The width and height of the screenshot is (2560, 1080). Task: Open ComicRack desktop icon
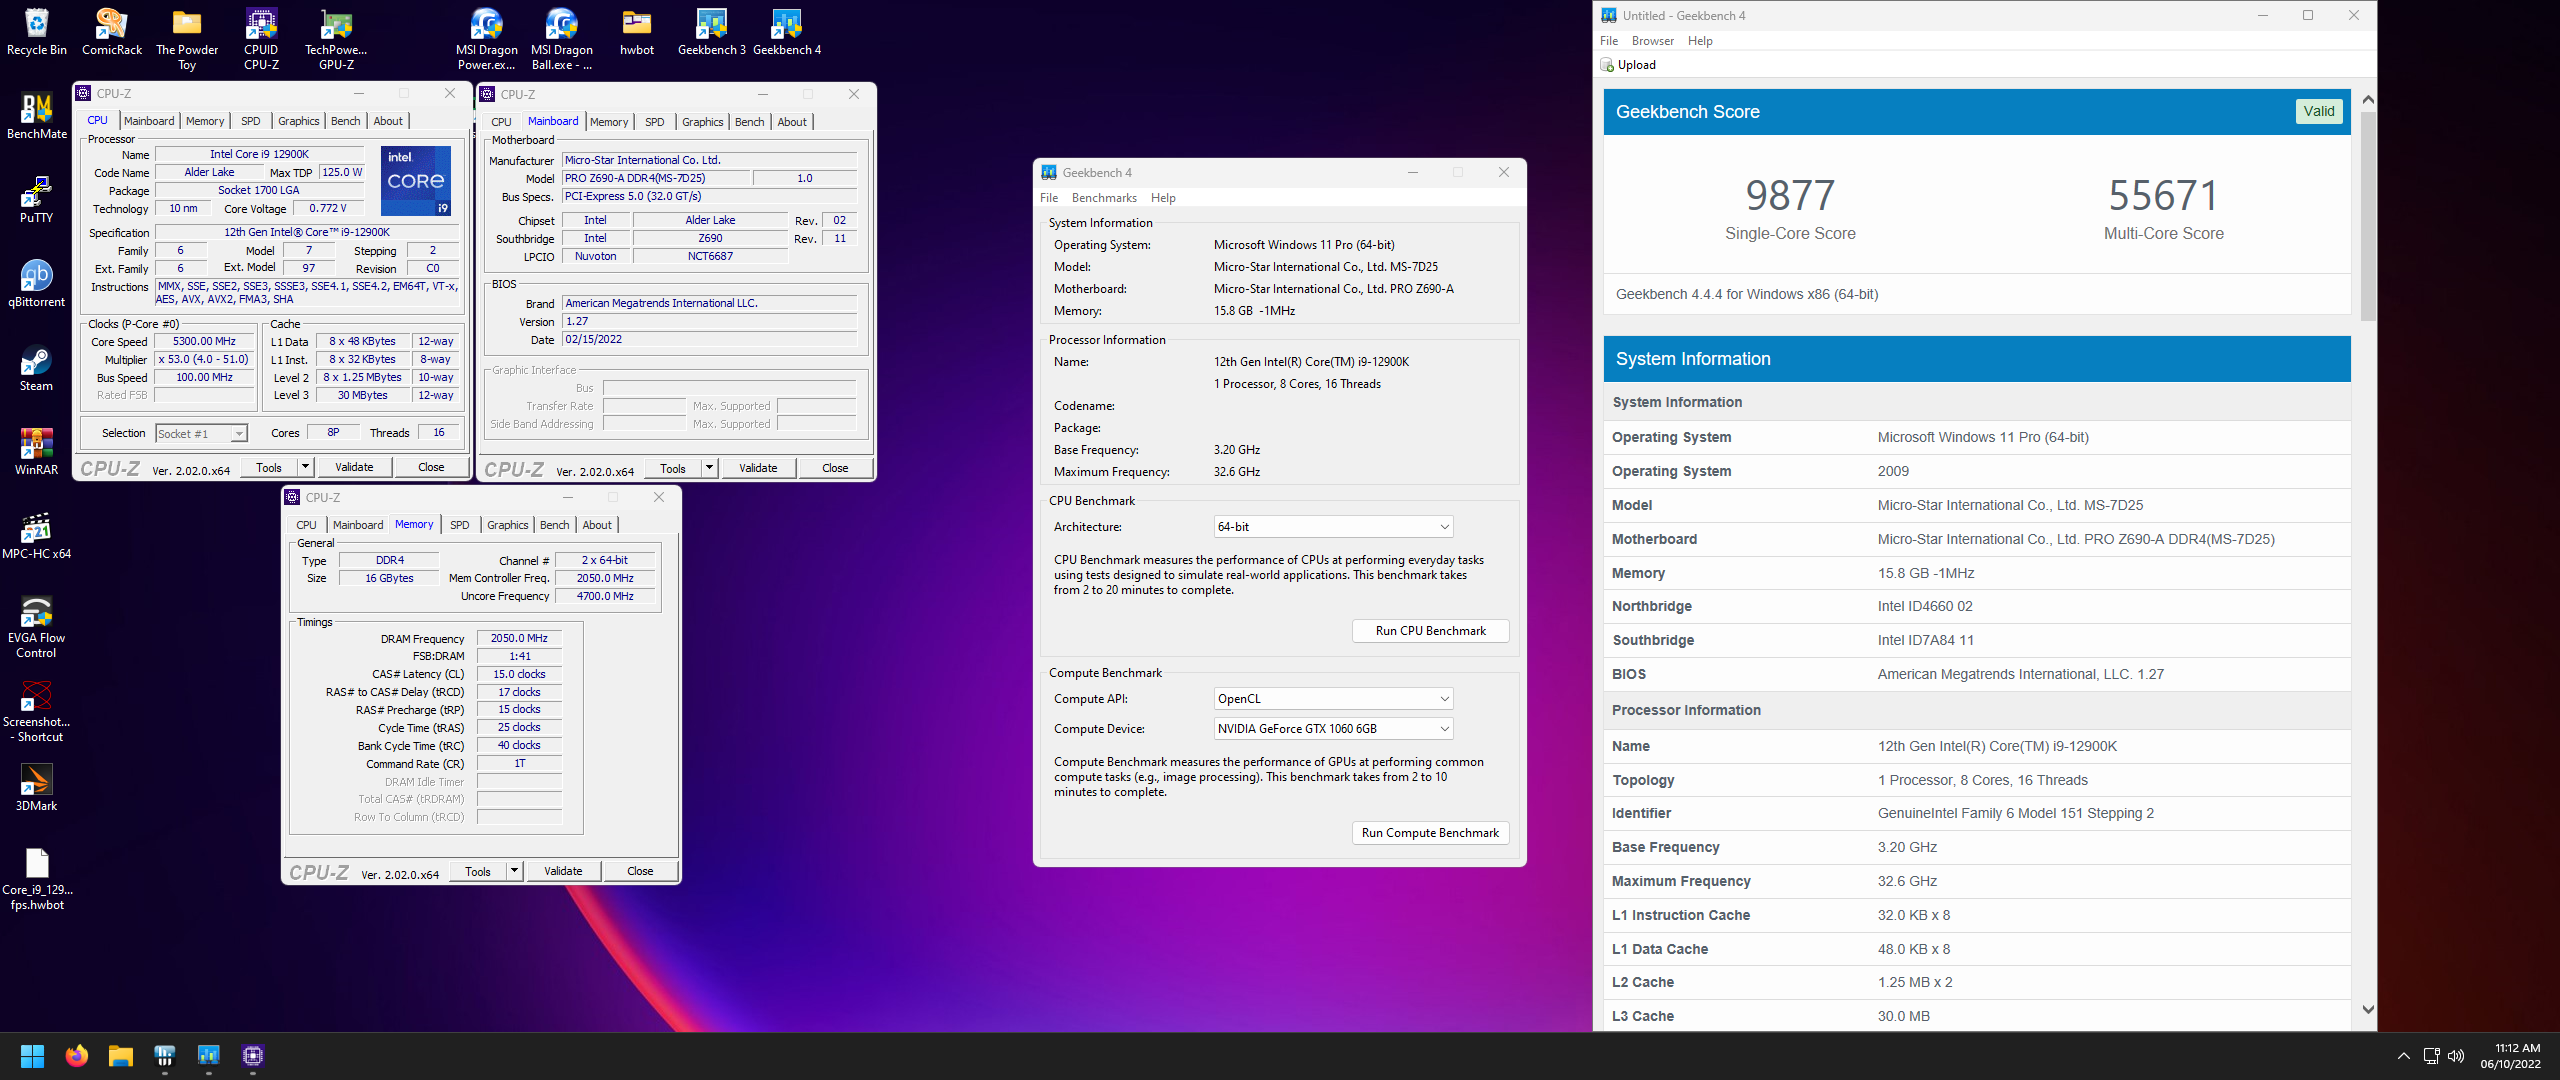(x=112, y=32)
